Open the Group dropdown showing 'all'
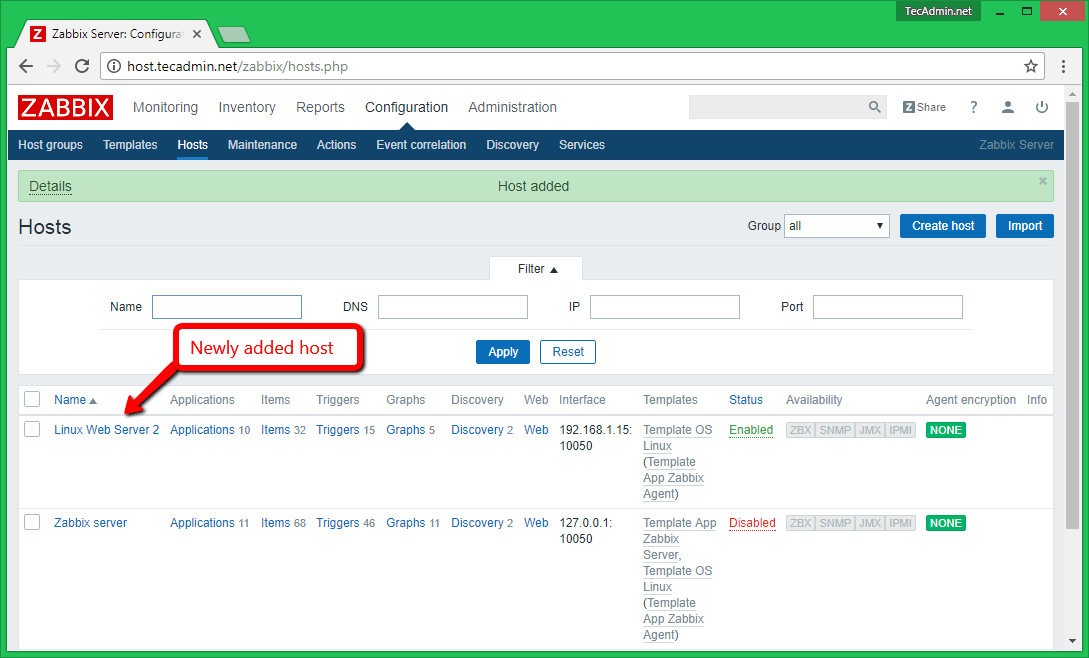The width and height of the screenshot is (1089, 658). 836,225
